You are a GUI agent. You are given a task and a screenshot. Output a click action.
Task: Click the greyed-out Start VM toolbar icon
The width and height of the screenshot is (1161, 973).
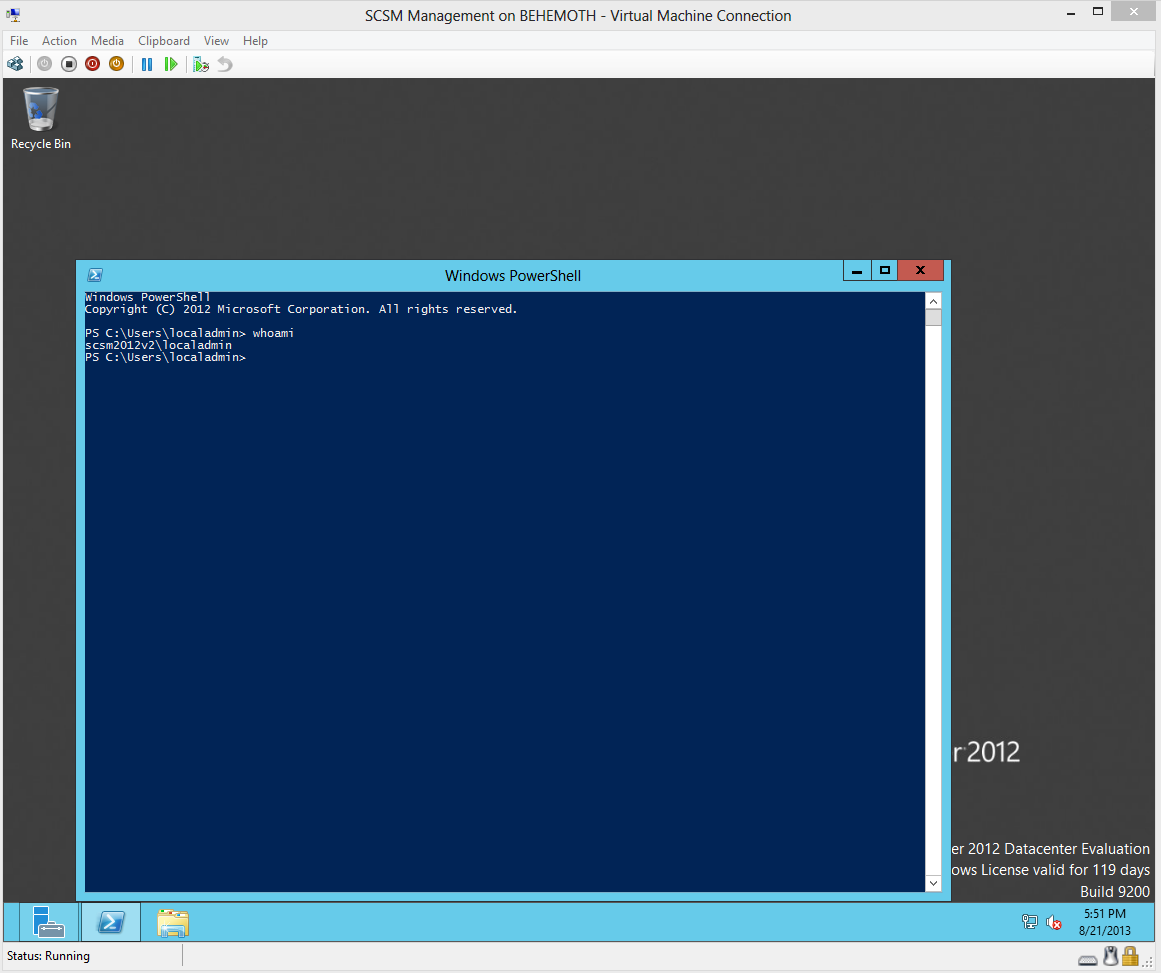(44, 64)
